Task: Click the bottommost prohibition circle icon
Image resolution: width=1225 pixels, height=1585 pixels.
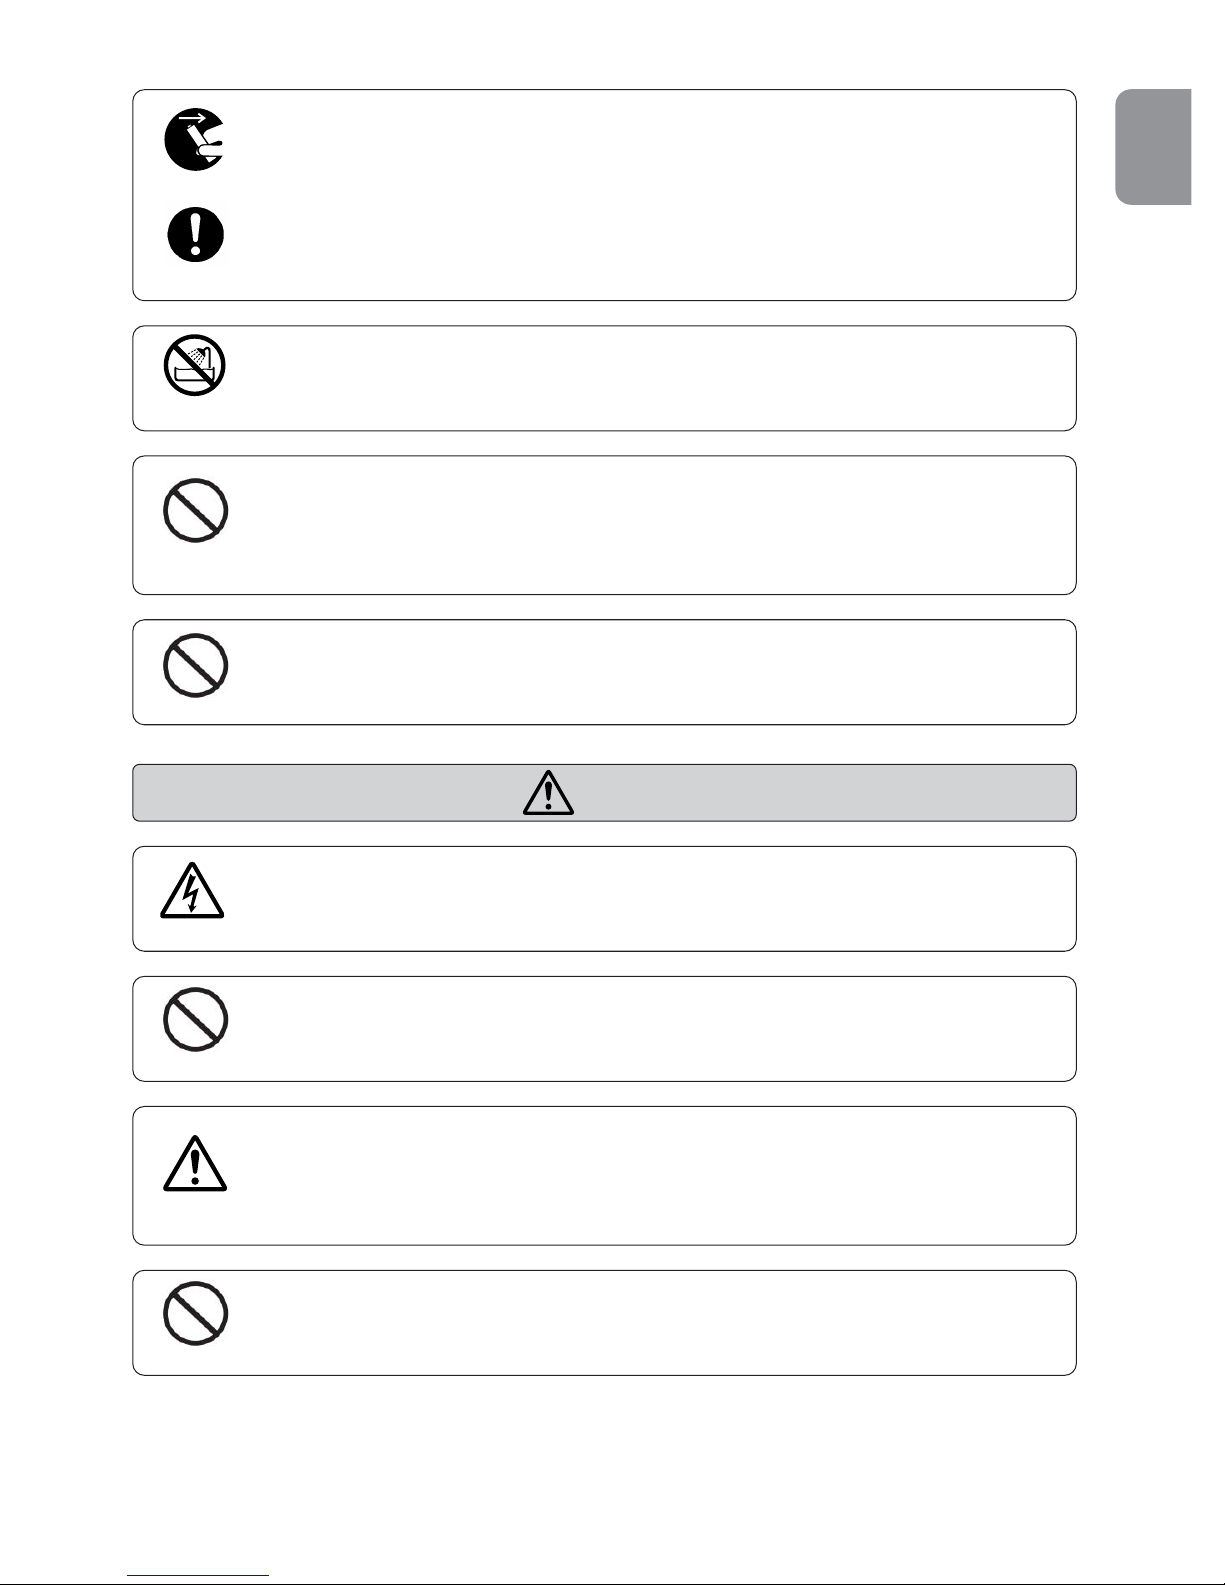Action: click(195, 1313)
